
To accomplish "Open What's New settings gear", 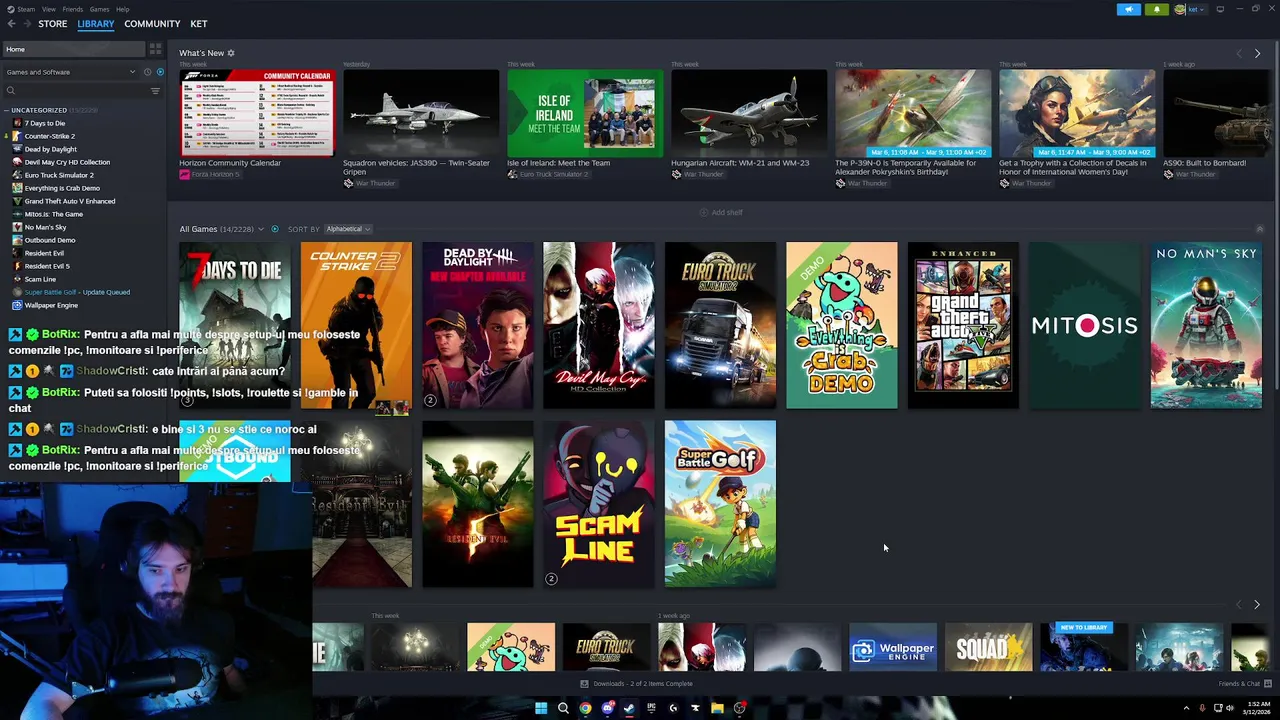I will pos(231,53).
